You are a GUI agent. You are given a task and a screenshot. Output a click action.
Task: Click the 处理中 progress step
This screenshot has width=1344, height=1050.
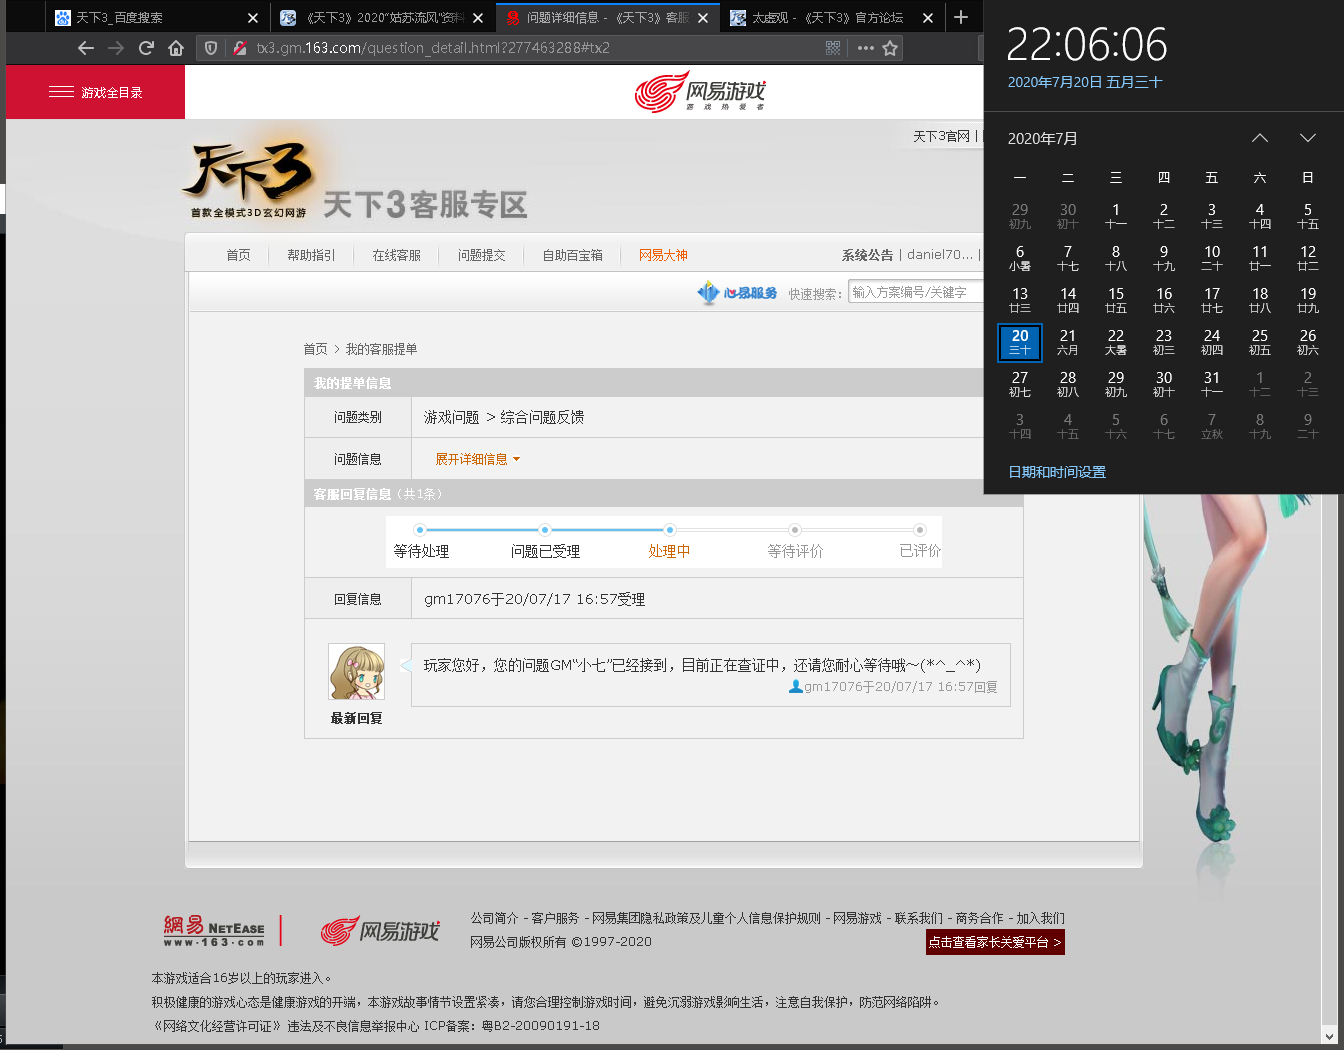669,551
